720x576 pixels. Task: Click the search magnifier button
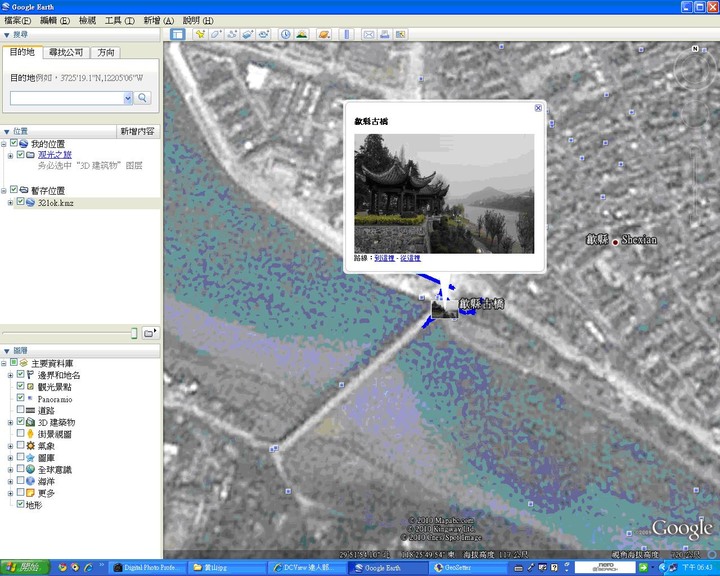point(142,97)
